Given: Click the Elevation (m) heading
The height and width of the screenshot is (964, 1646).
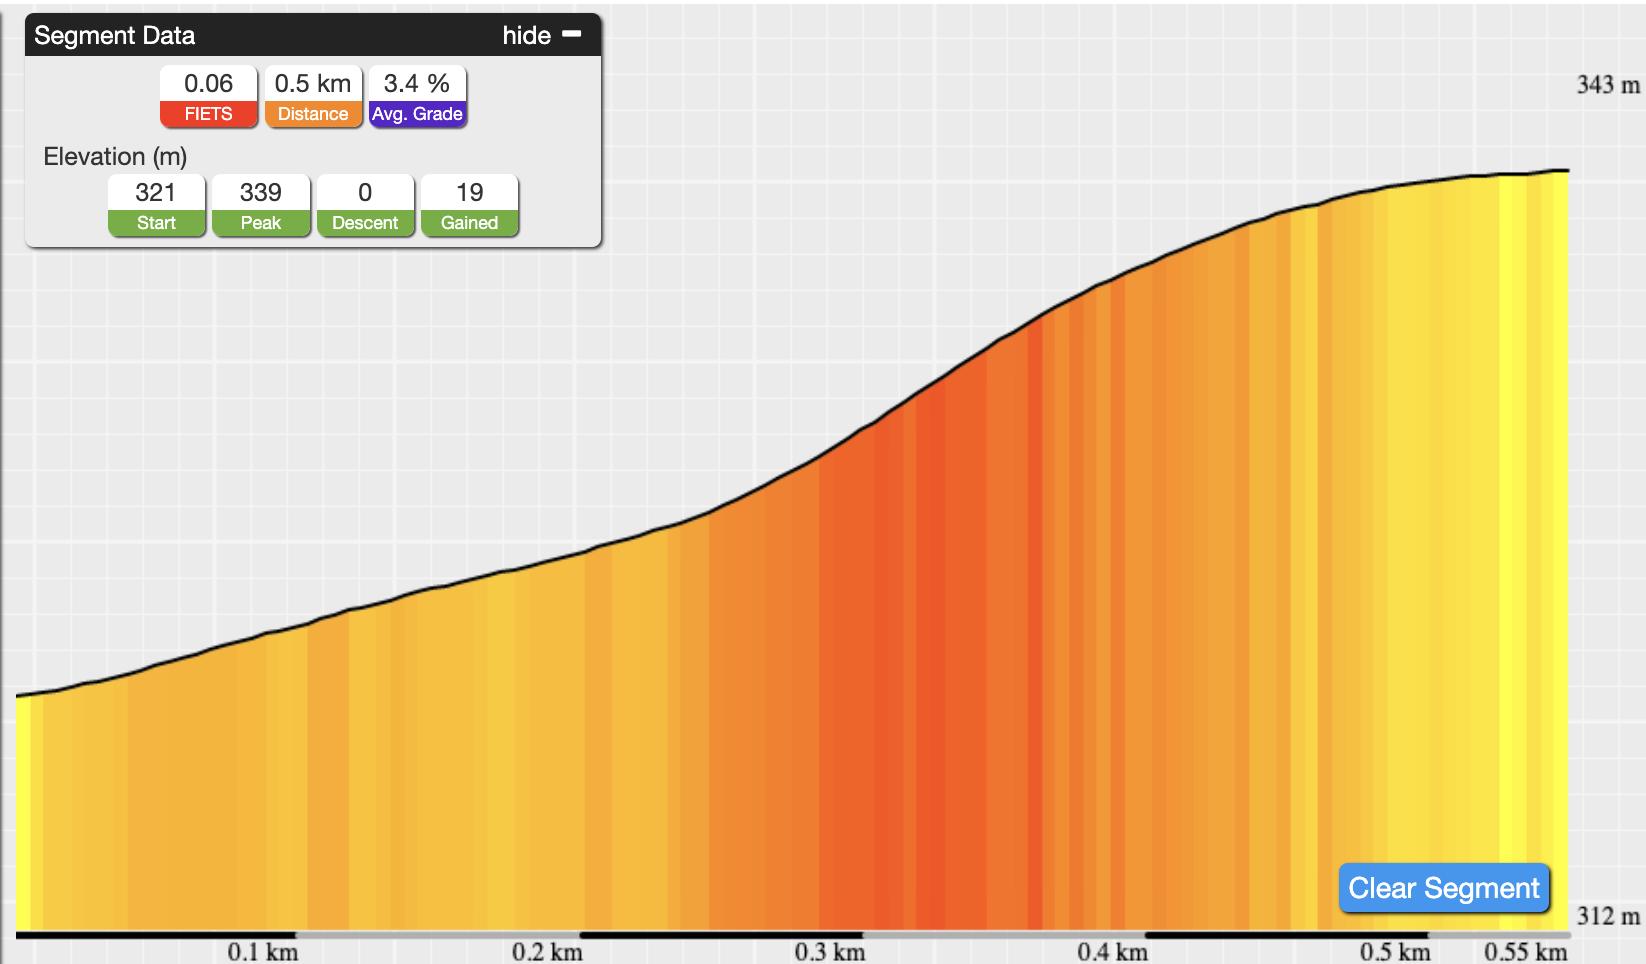Looking at the screenshot, I should pos(115,157).
